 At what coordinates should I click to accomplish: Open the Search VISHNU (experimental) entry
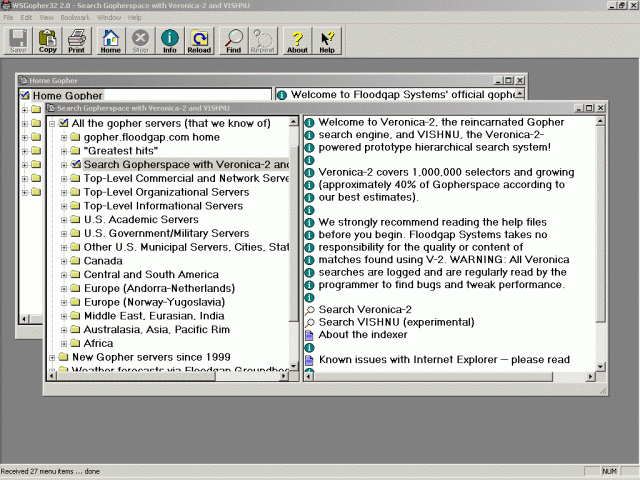point(396,322)
